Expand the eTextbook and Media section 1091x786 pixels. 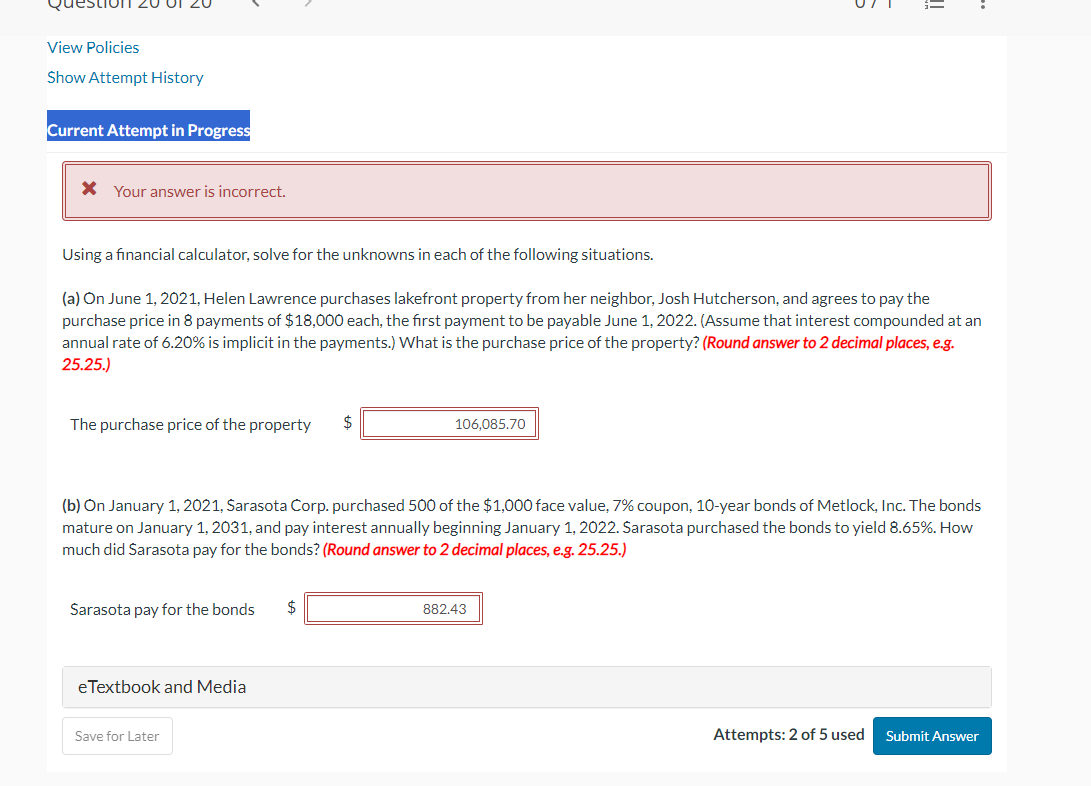[x=162, y=687]
